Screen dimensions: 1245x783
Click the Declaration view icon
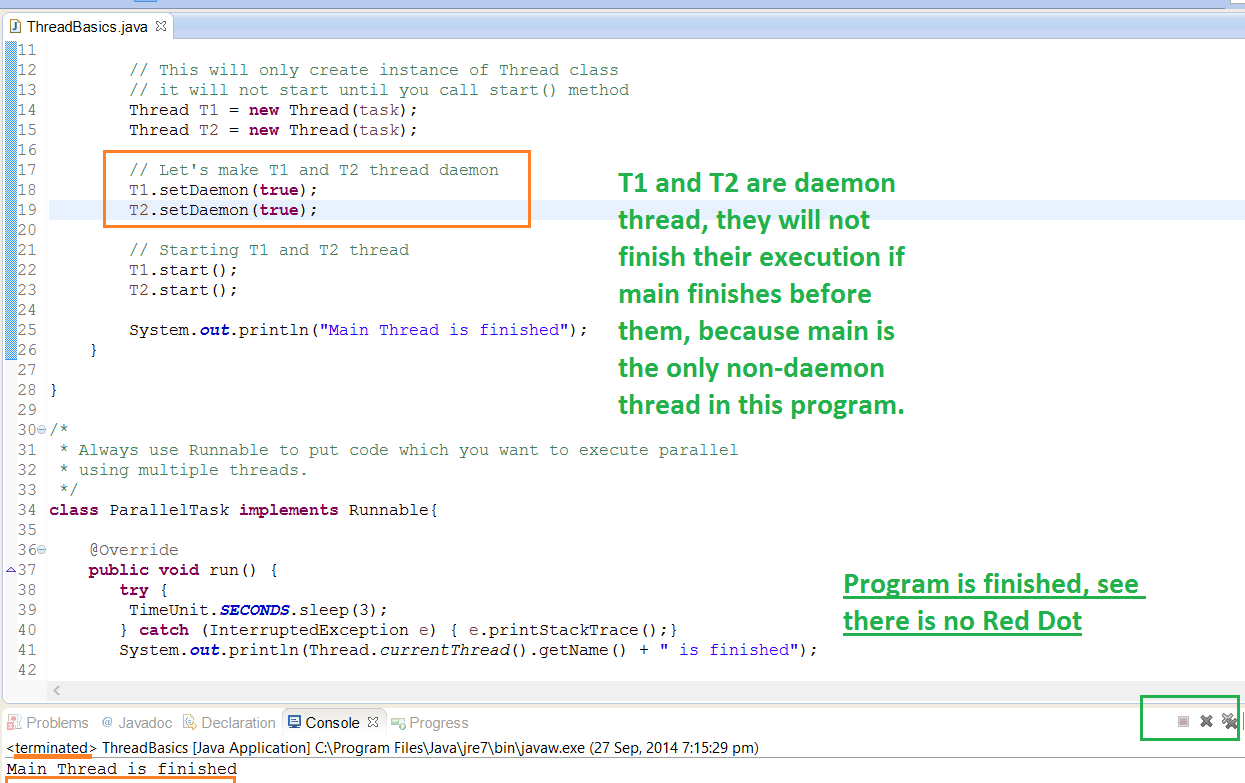click(x=188, y=722)
